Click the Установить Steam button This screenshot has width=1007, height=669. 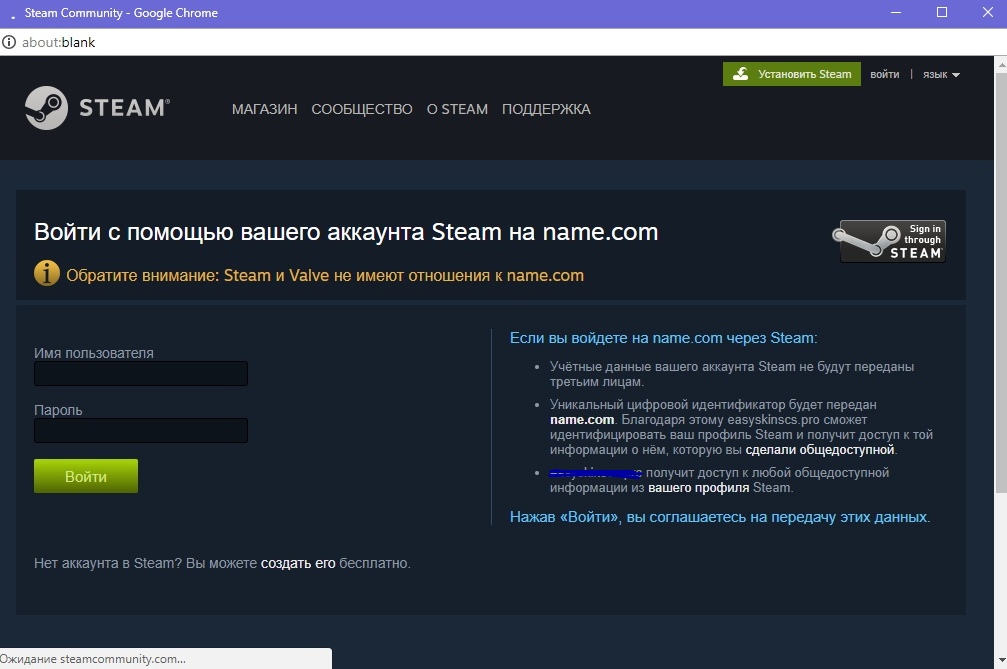[x=792, y=74]
